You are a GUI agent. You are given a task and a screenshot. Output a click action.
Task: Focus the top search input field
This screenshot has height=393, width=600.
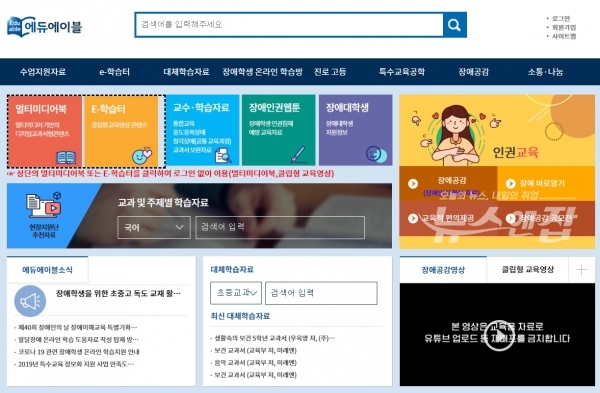pyautogui.click(x=289, y=25)
